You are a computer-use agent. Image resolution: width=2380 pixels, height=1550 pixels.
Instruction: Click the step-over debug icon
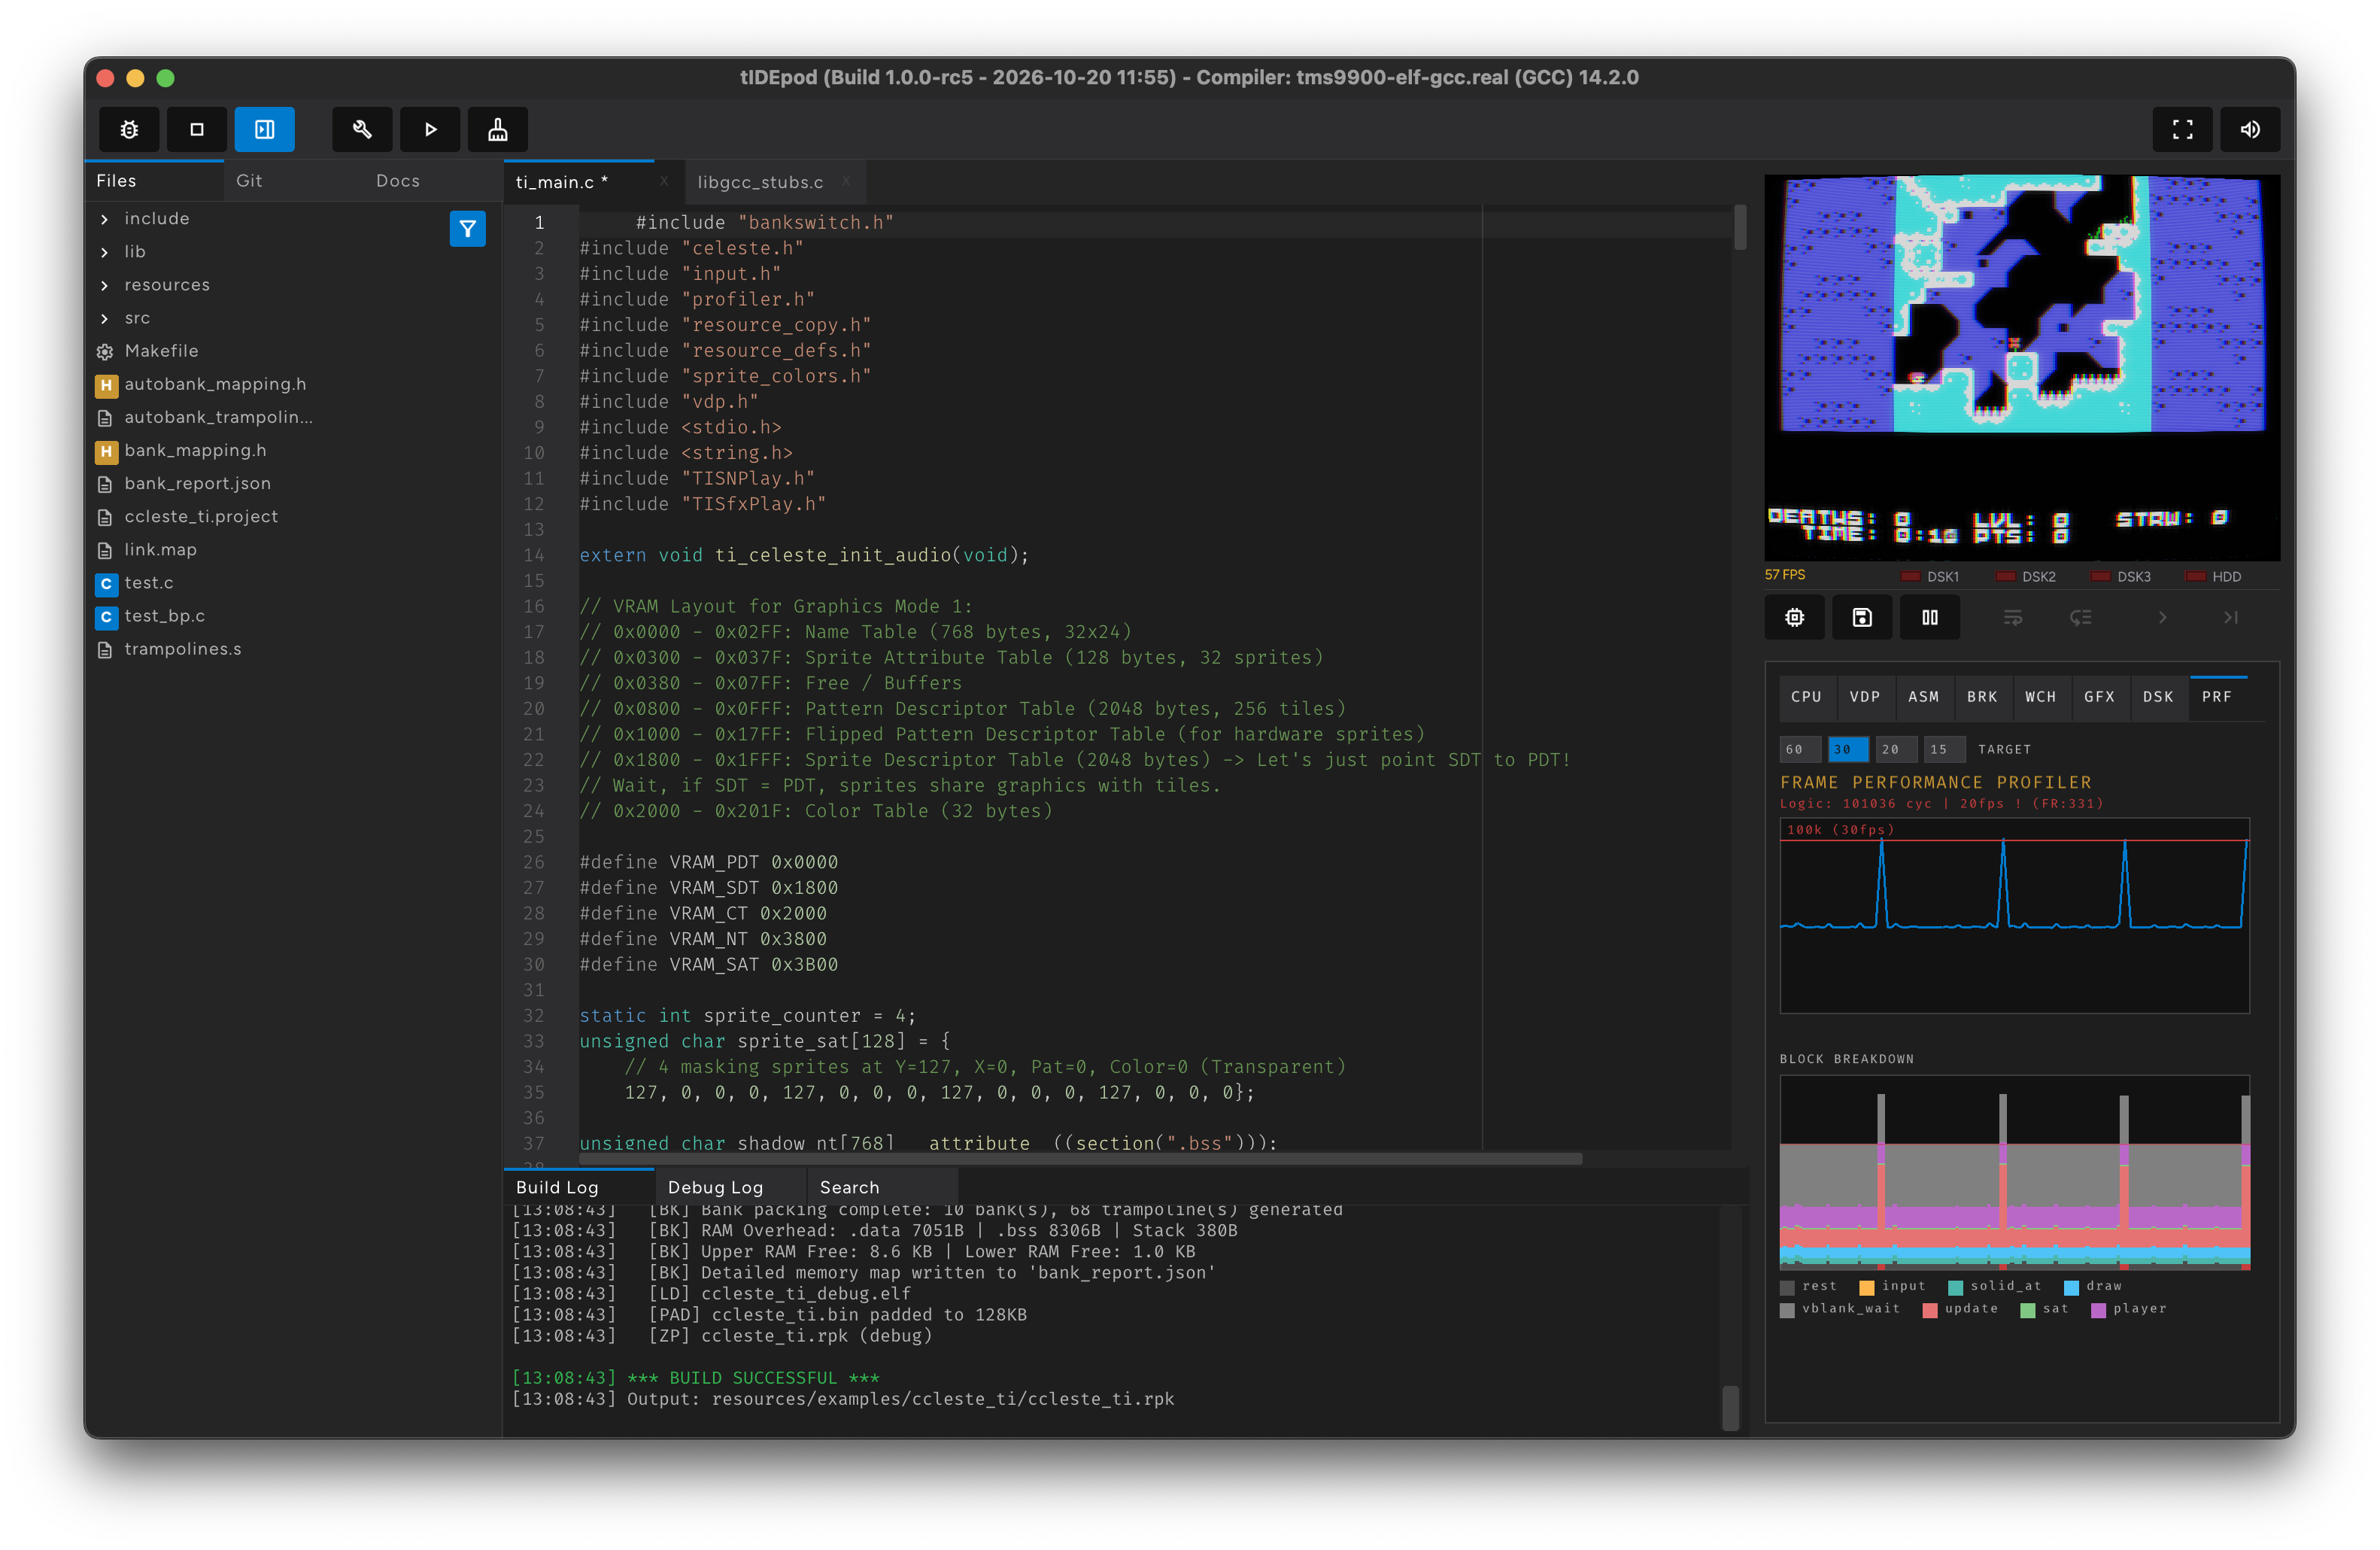2013,618
